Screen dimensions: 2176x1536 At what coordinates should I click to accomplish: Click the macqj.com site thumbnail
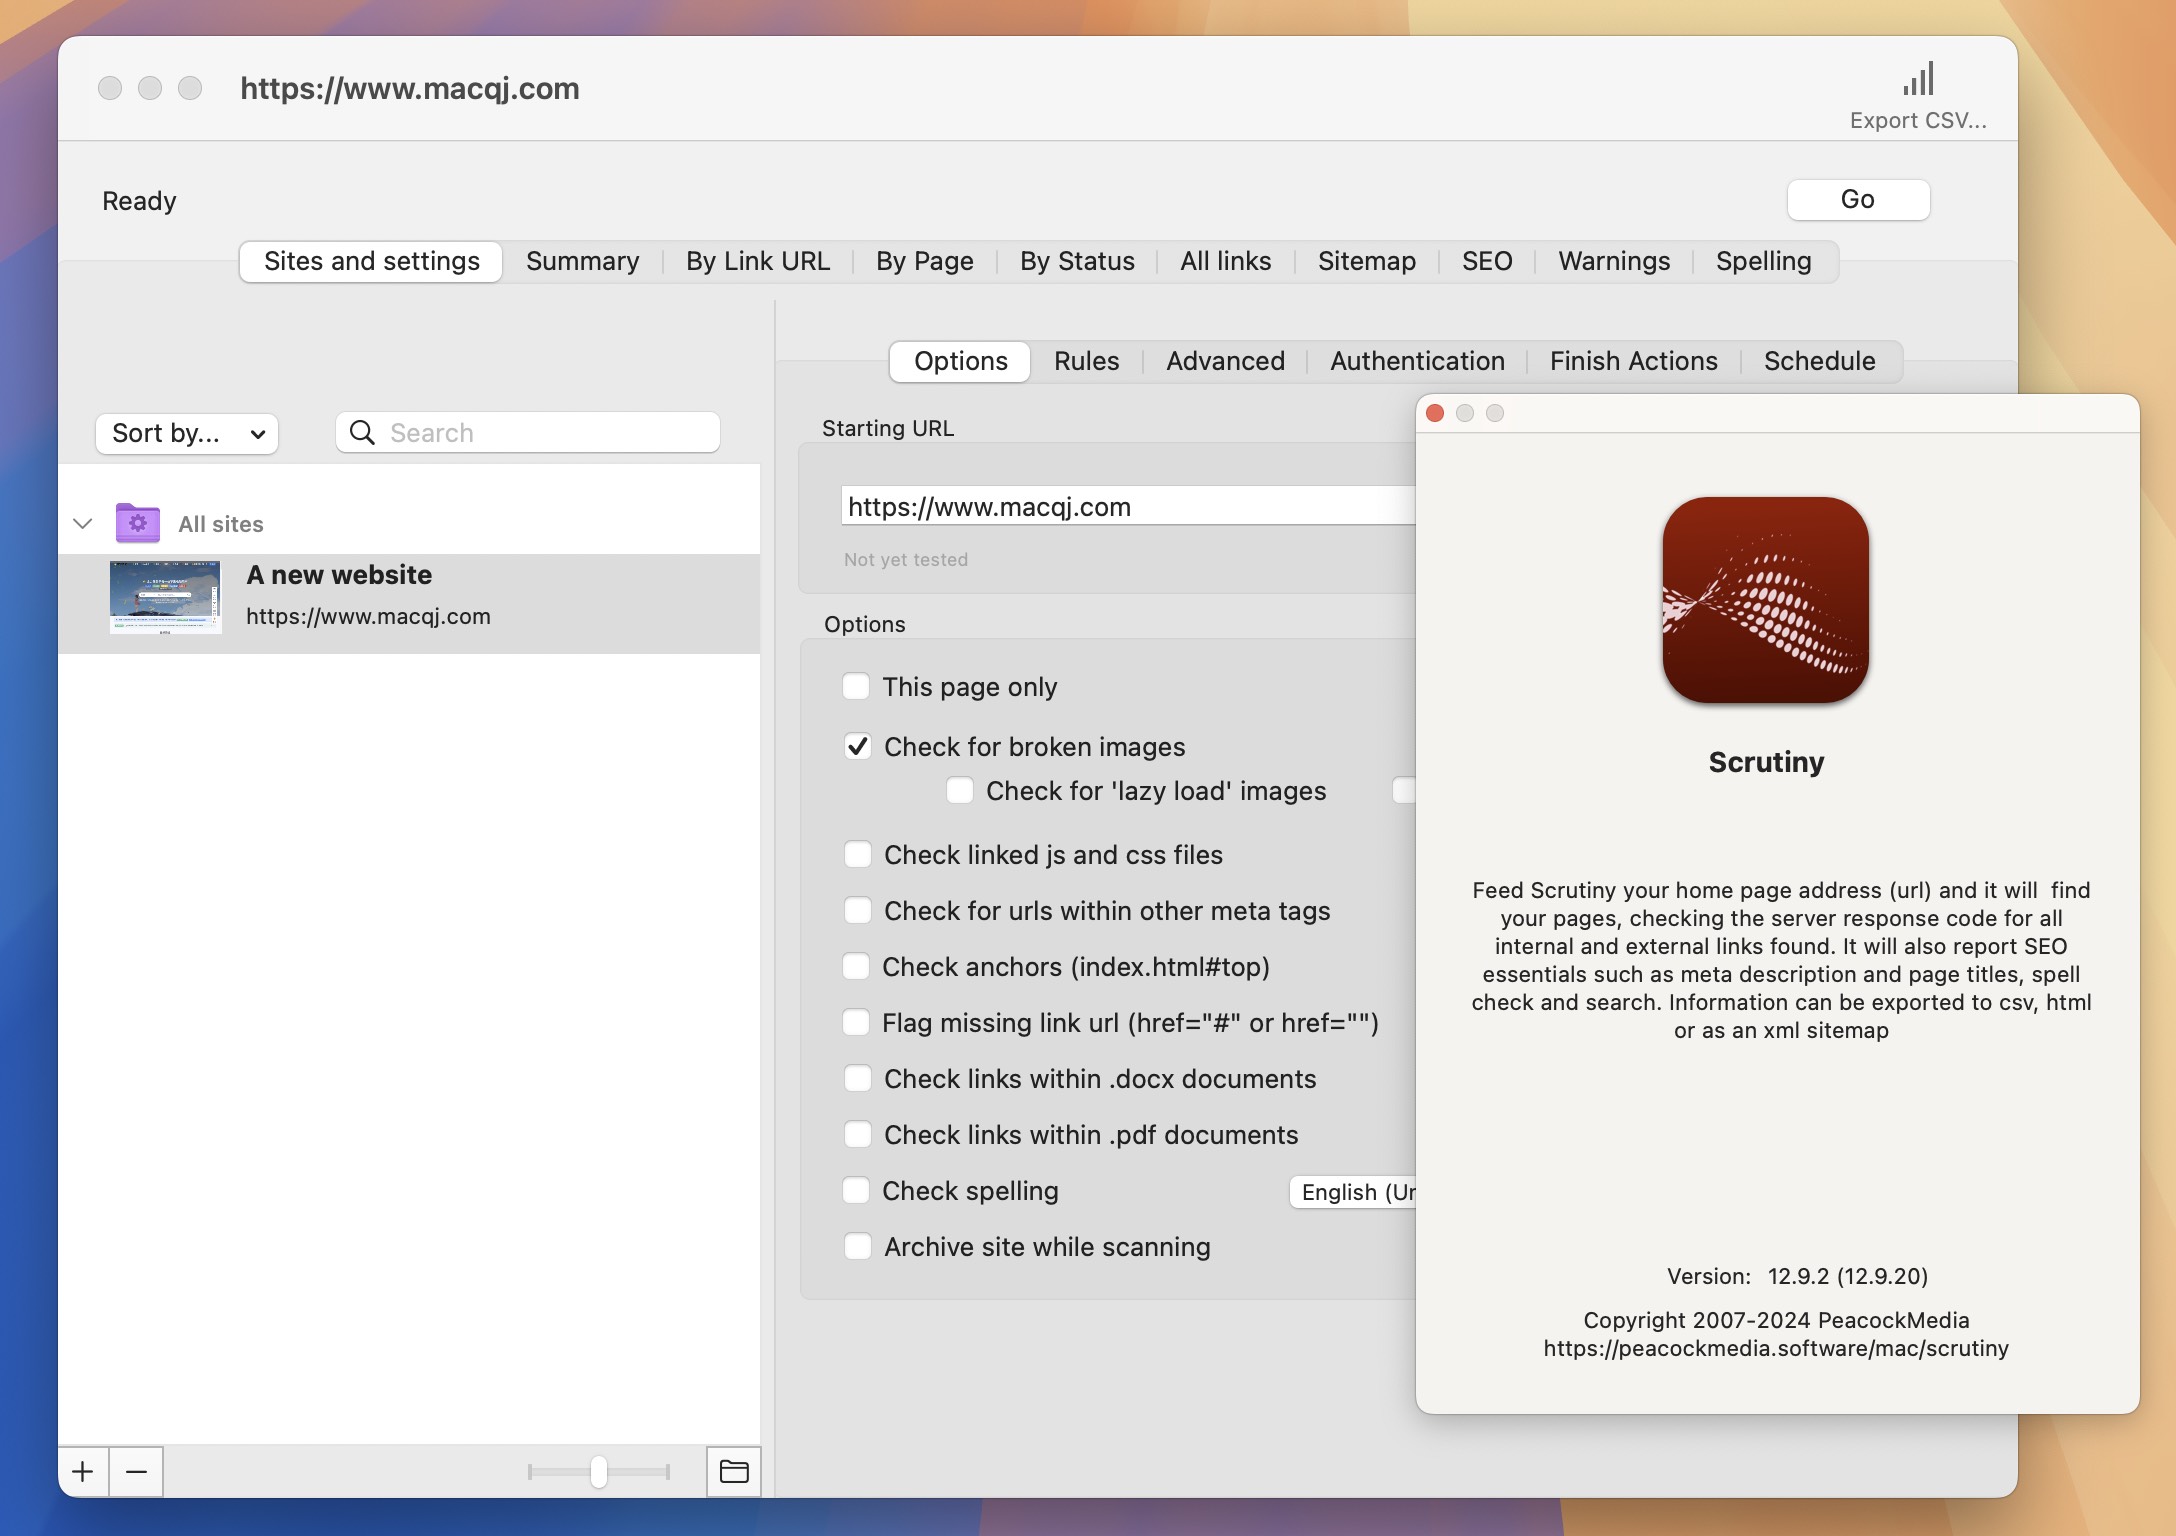(165, 597)
